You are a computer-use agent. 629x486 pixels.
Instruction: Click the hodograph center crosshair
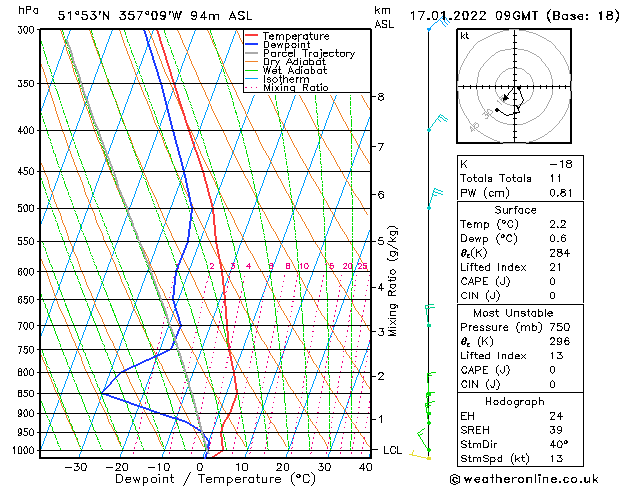coord(514,87)
